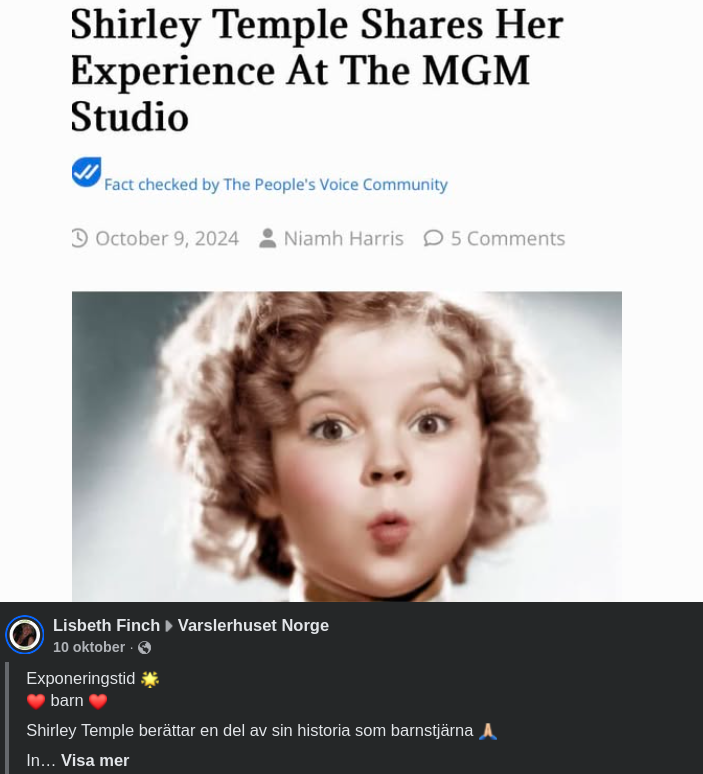Image resolution: width=703 pixels, height=774 pixels.
Task: Click the arrow between Lisbeth Finch and Varslerhuset Norge
Action: click(x=169, y=626)
